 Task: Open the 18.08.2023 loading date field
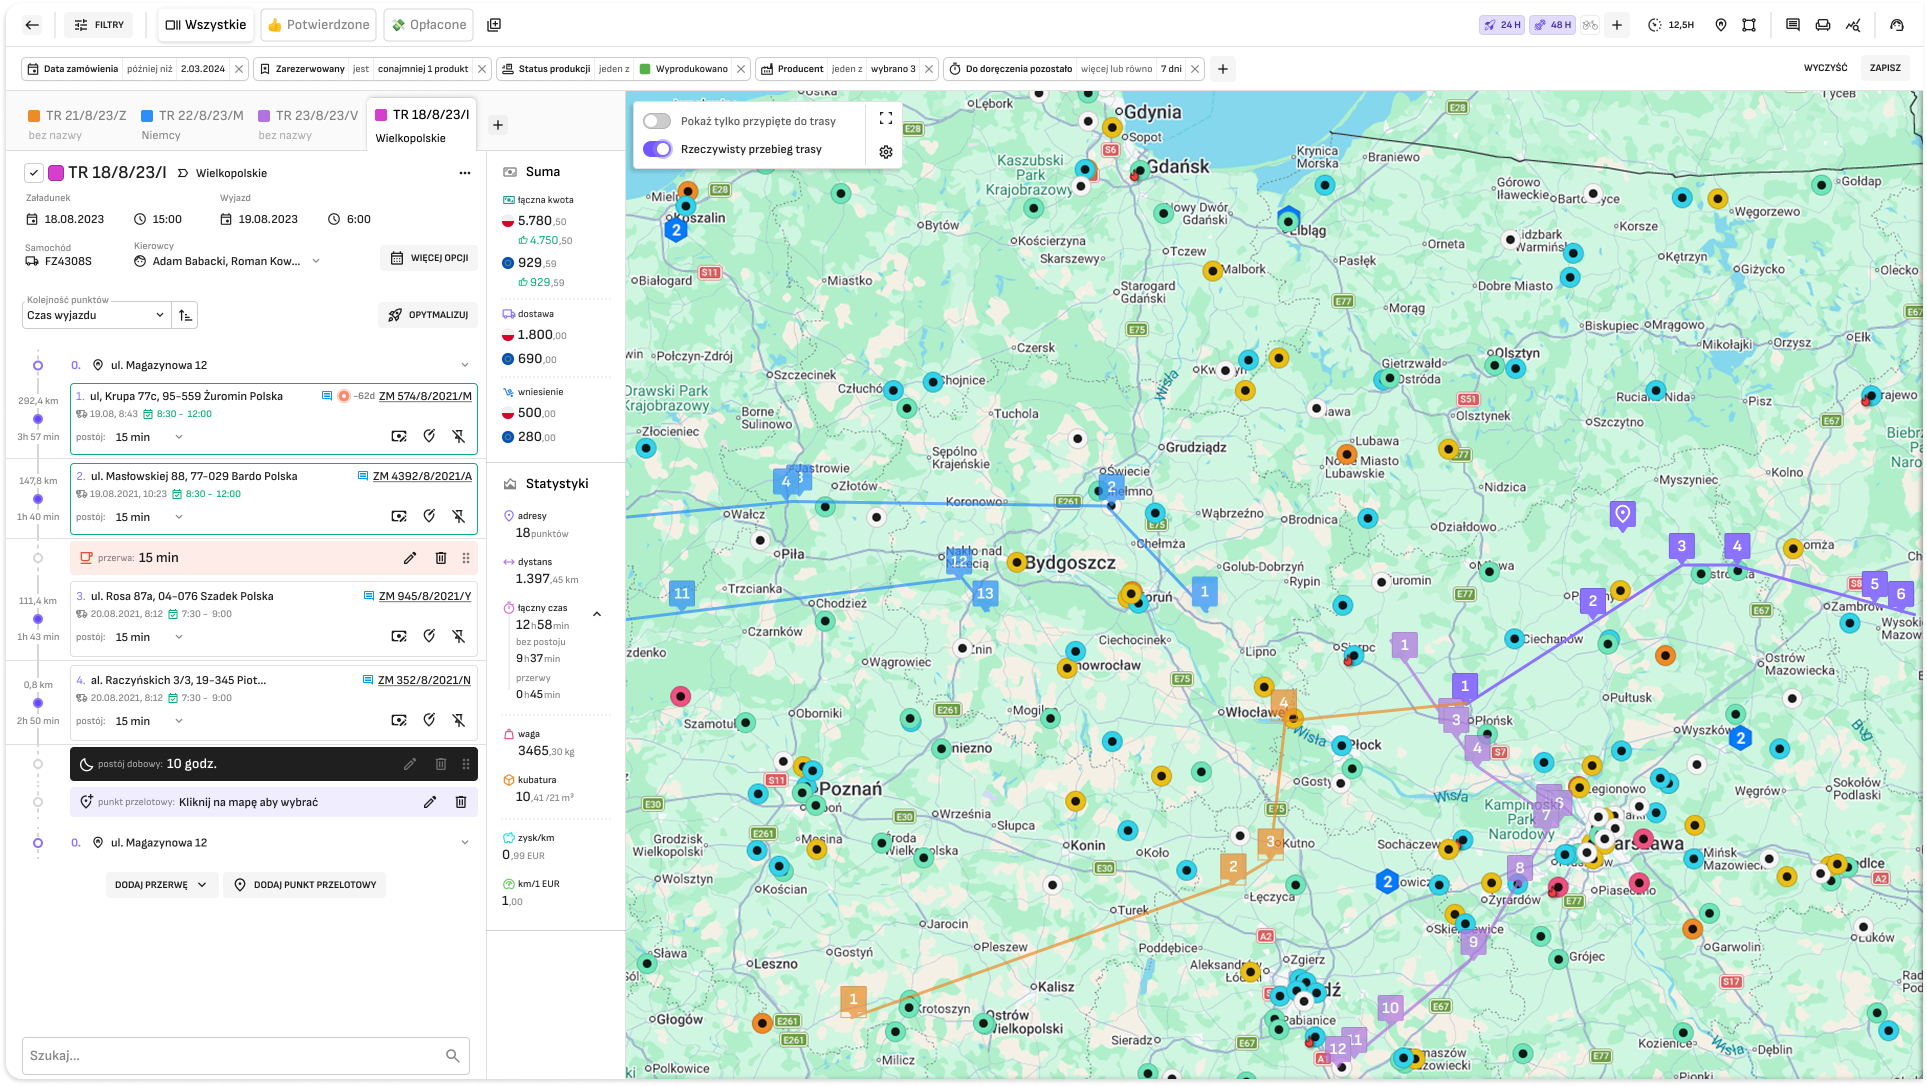click(x=66, y=219)
